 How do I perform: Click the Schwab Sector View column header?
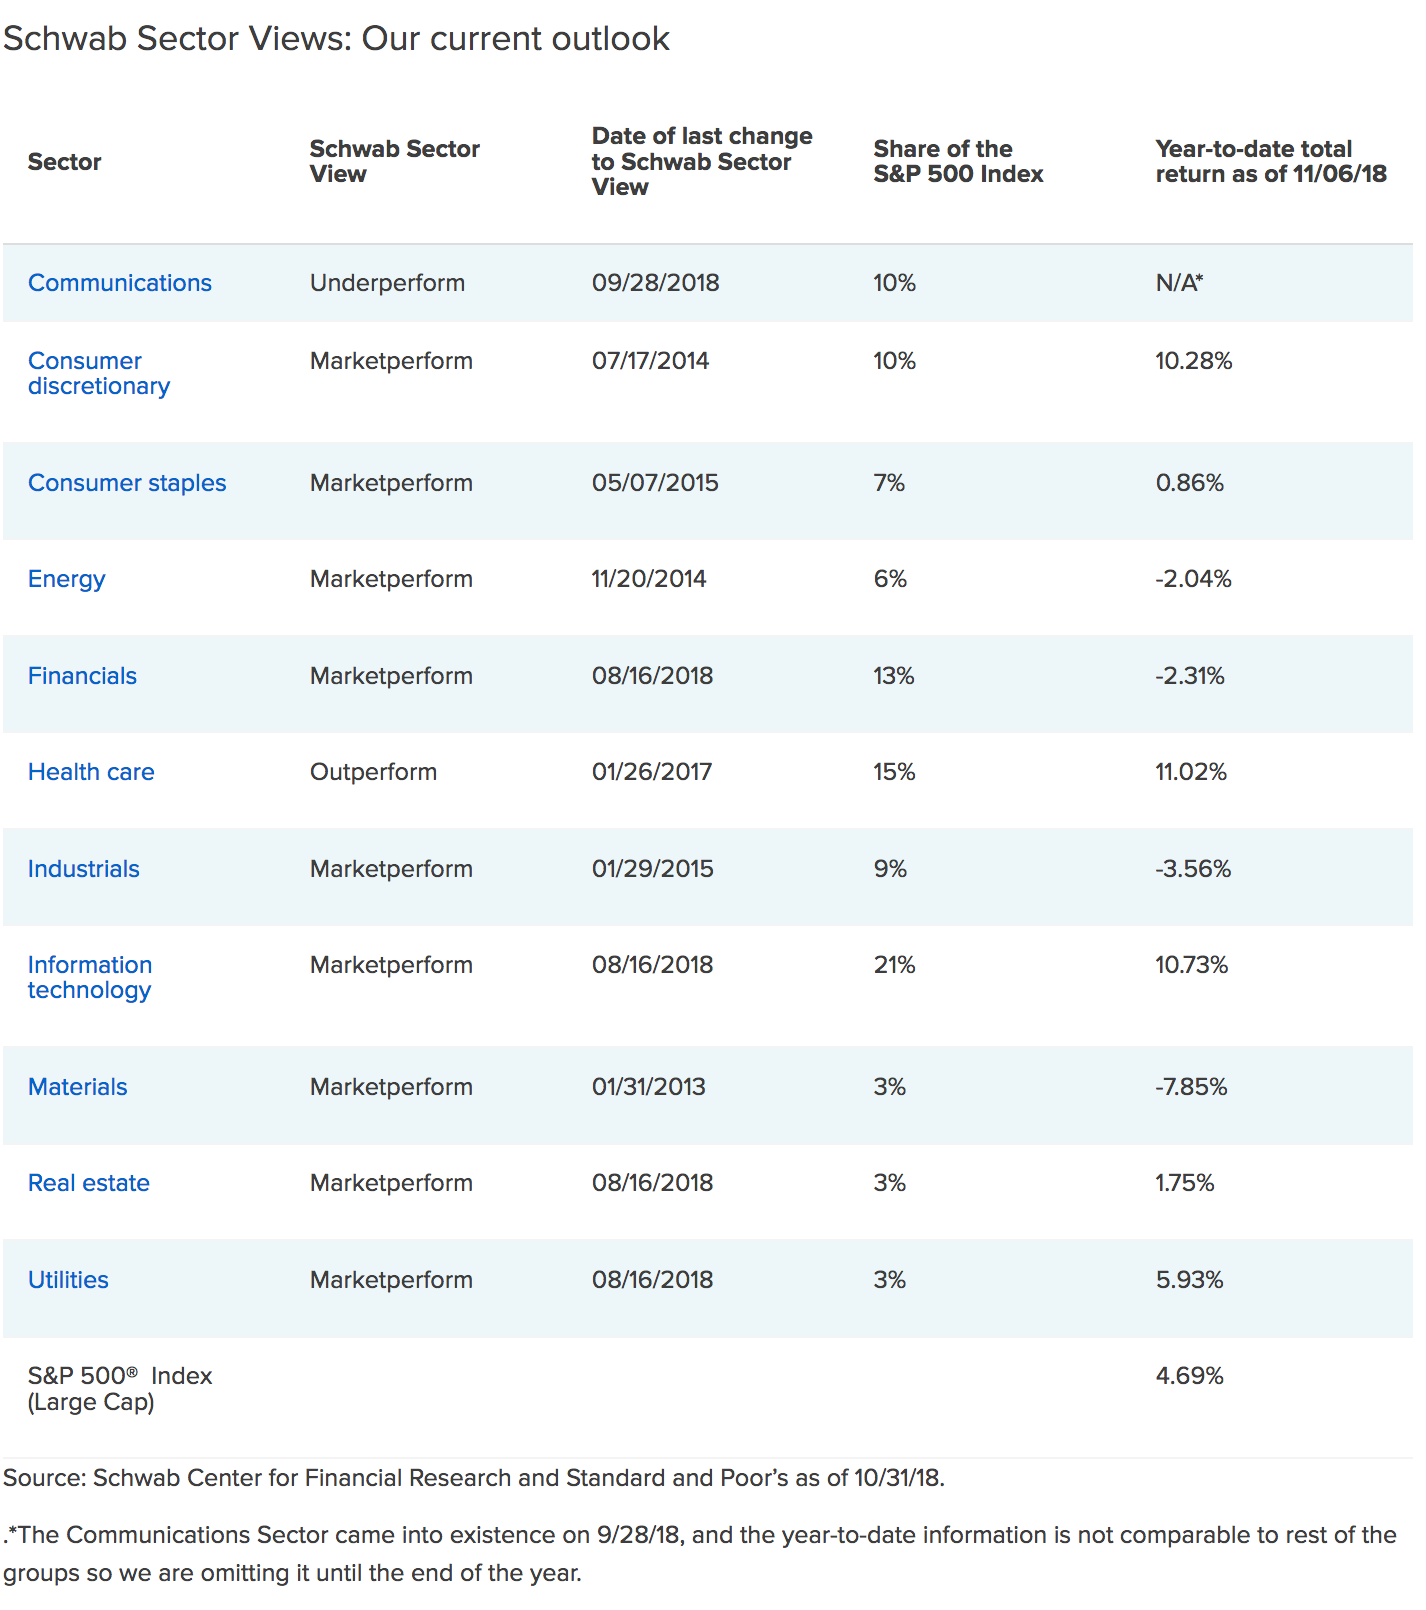(x=394, y=161)
